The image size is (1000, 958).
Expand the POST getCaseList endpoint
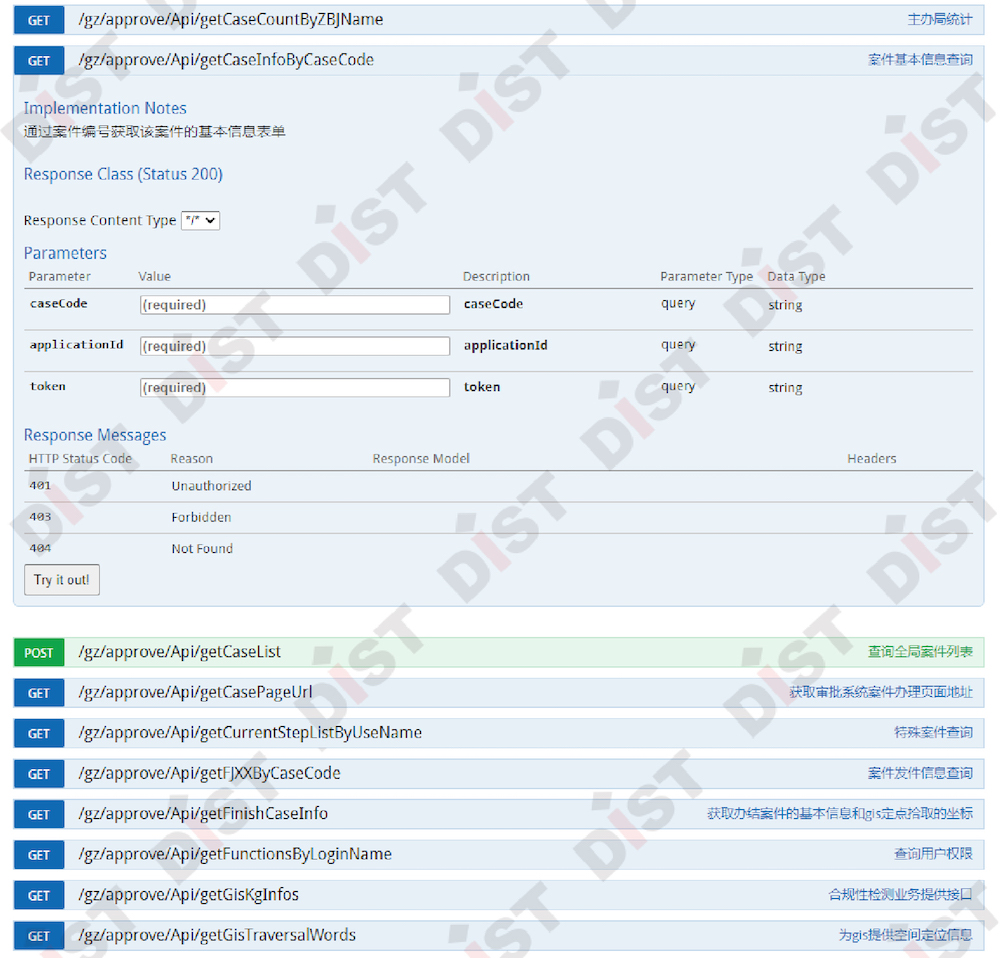(180, 652)
